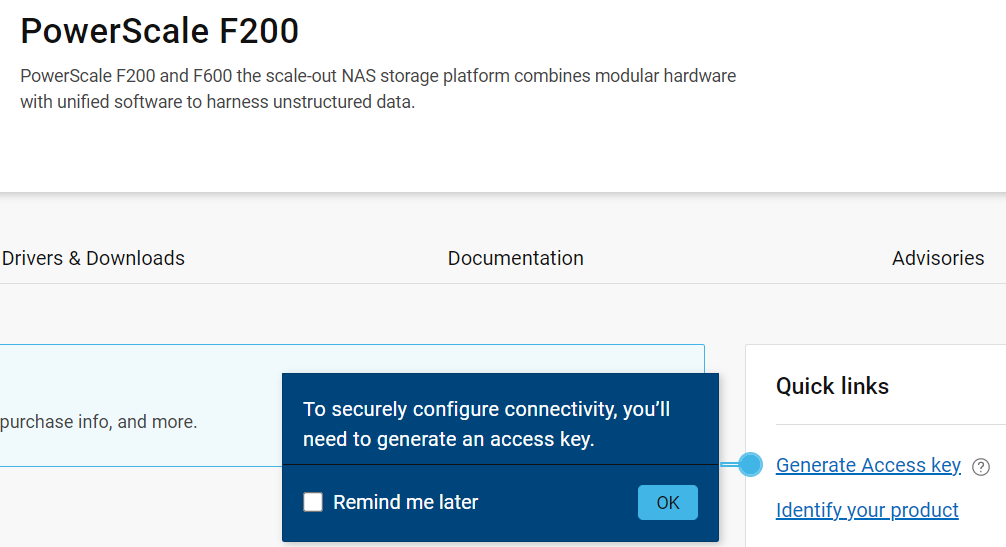Open the Drivers & Downloads tab
The image size is (1006, 547).
tap(93, 258)
